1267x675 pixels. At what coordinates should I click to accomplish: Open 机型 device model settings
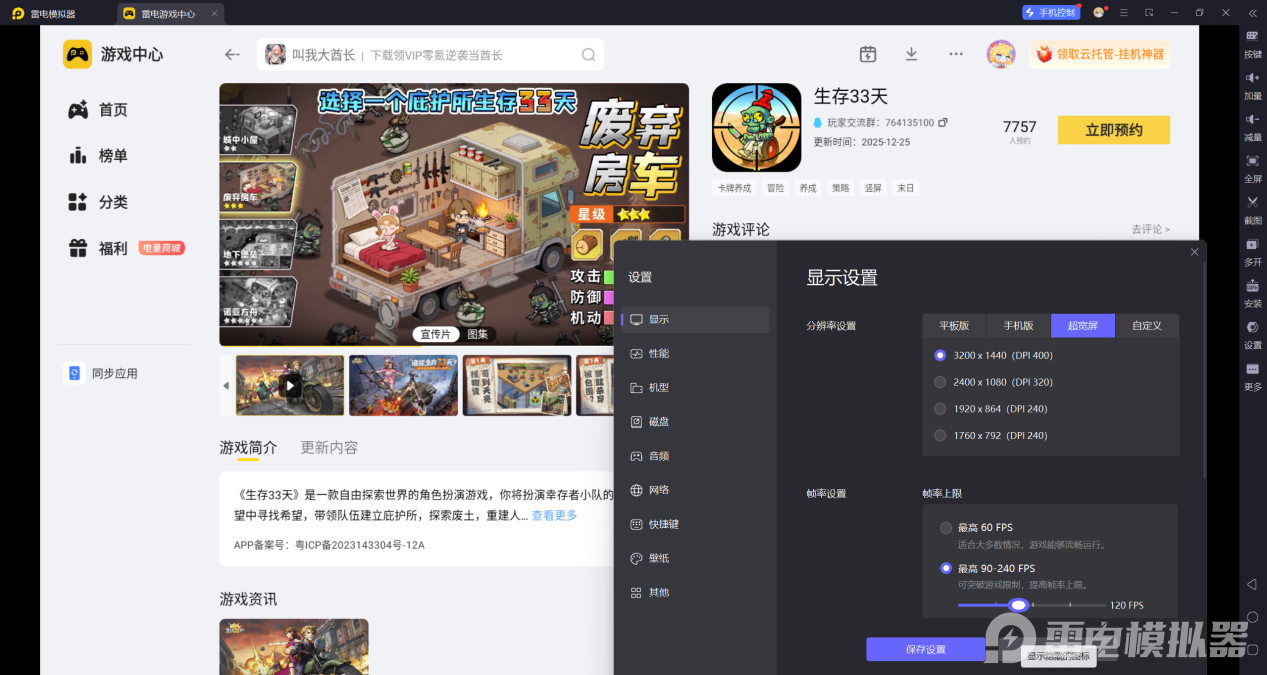click(696, 388)
